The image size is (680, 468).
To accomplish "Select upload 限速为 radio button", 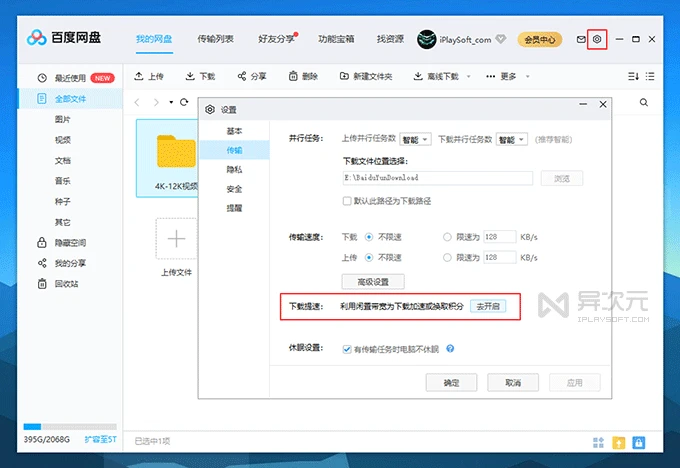I will click(447, 258).
